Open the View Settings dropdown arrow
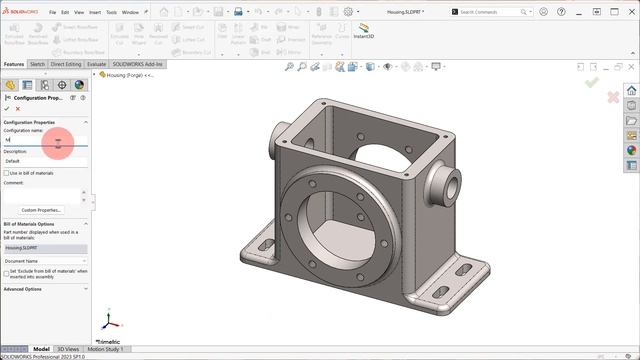This screenshot has height=360, width=640. (444, 67)
